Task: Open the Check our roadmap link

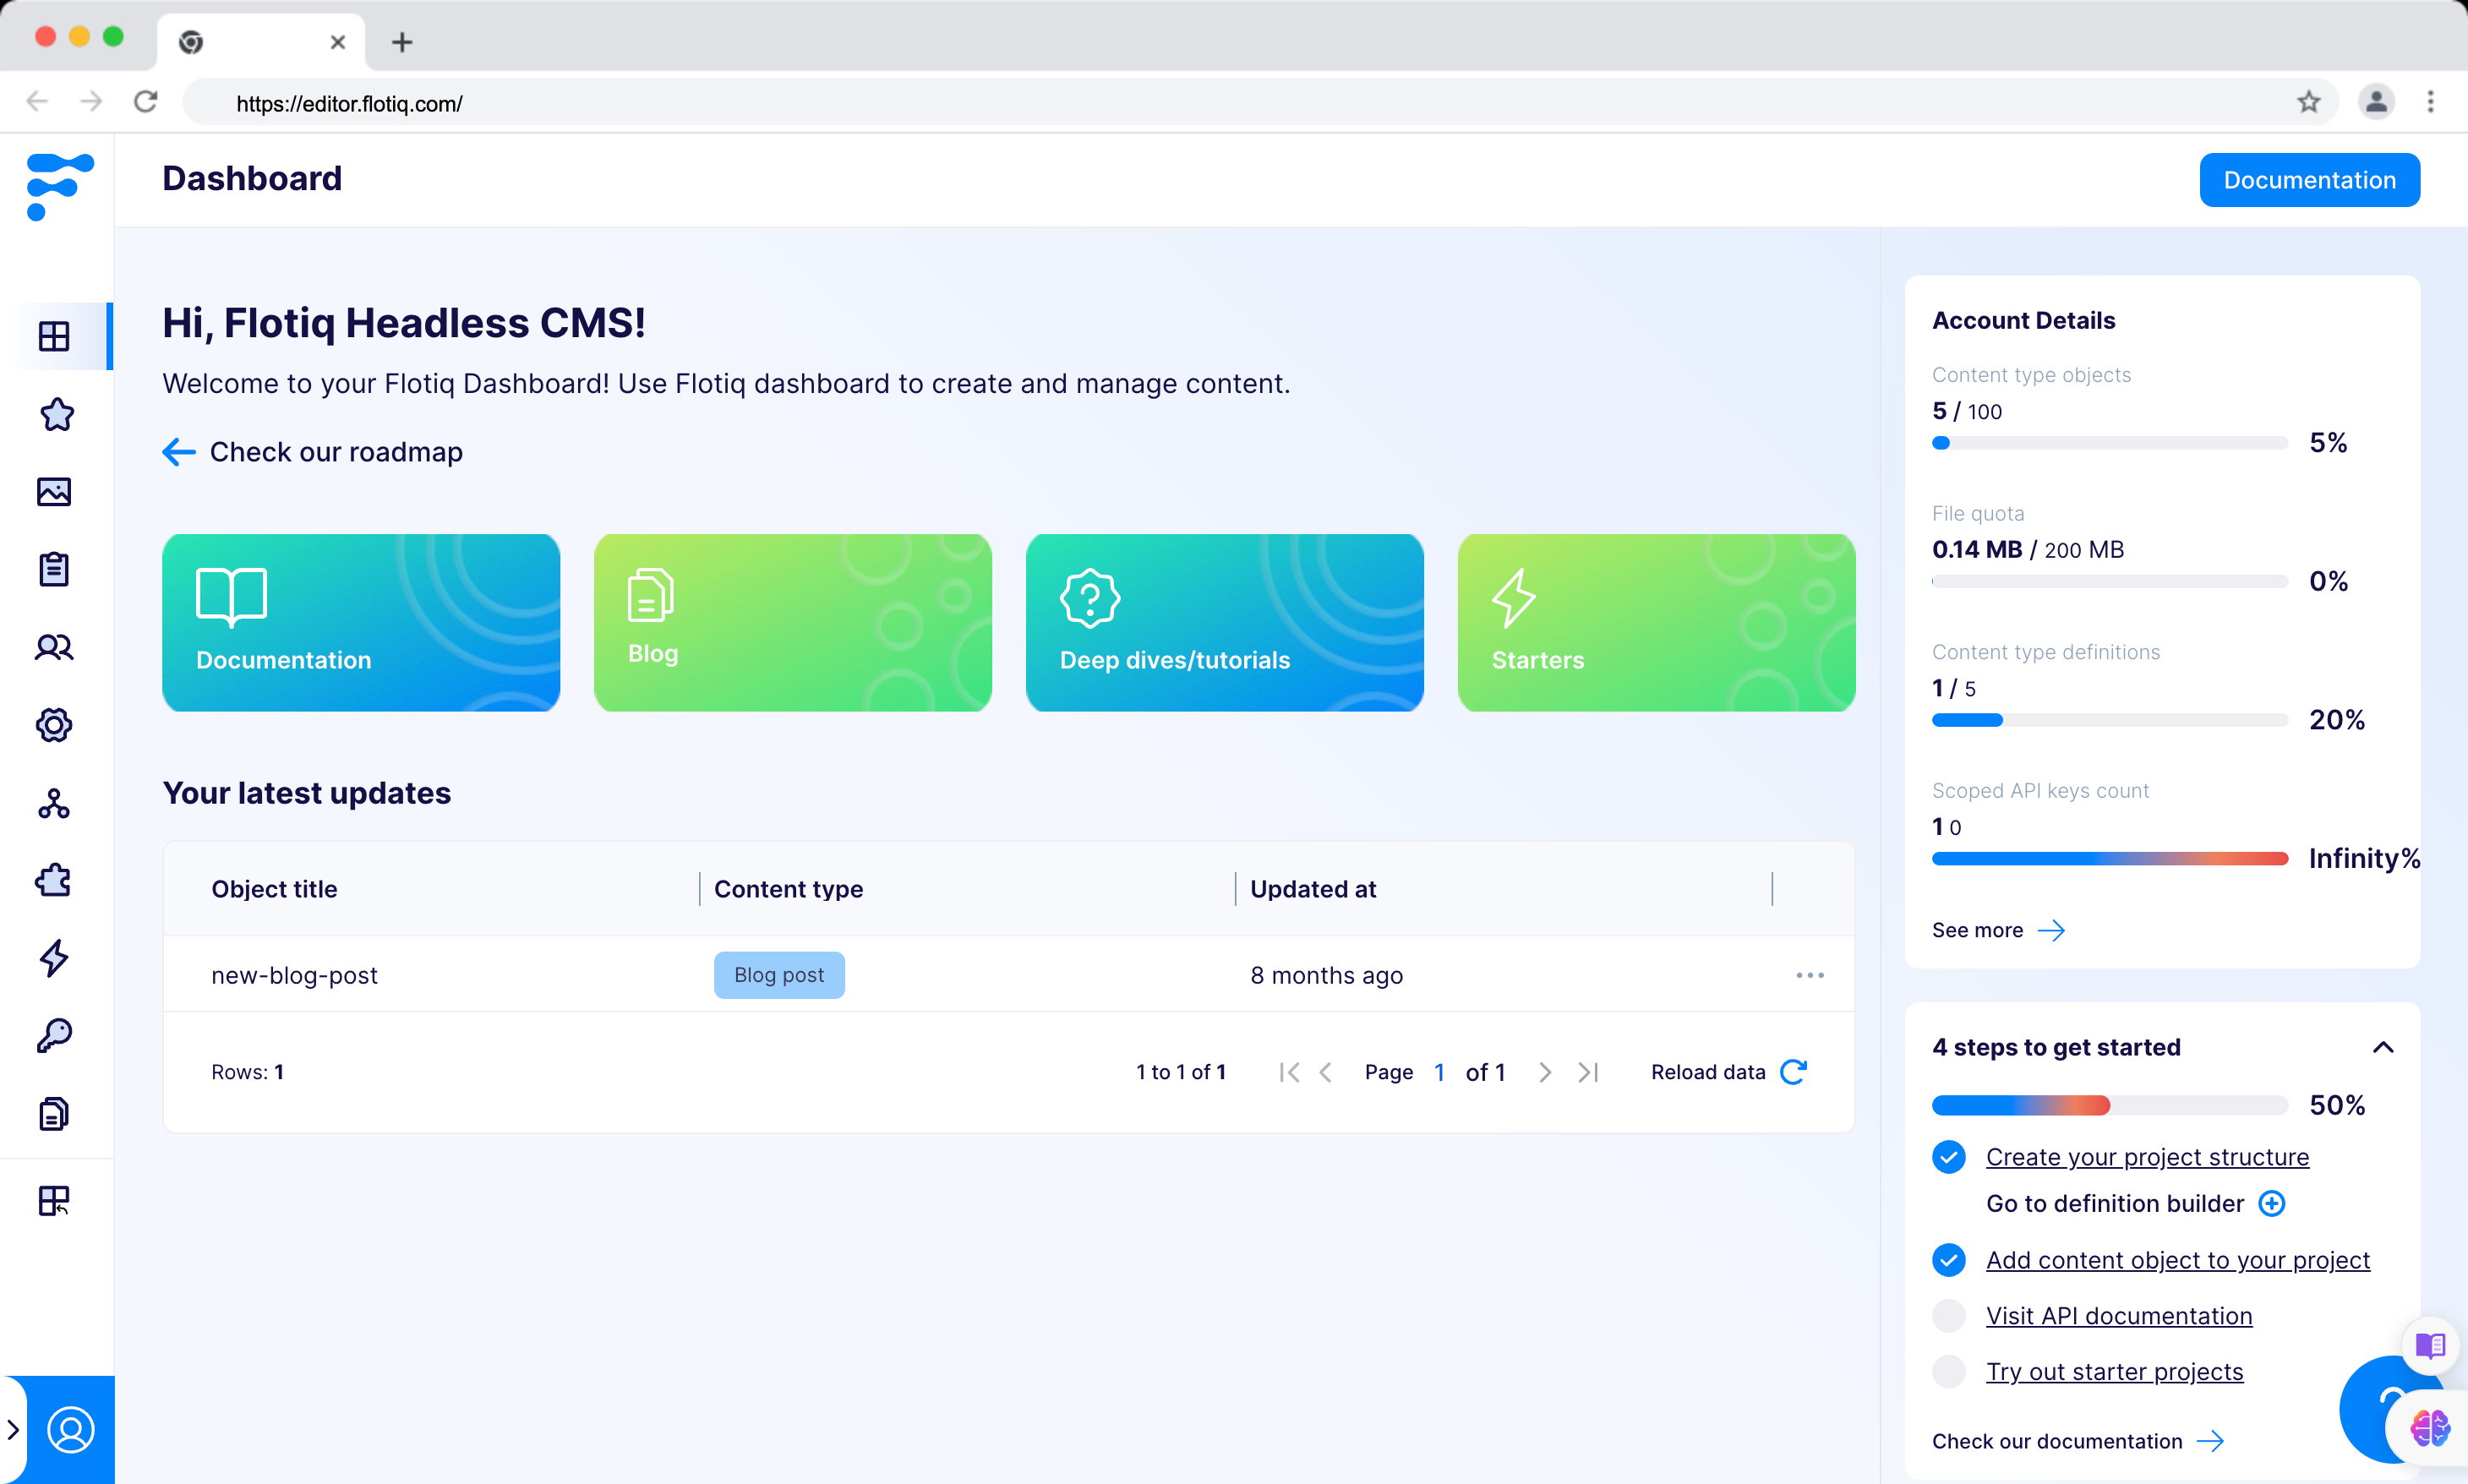Action: click(x=335, y=452)
